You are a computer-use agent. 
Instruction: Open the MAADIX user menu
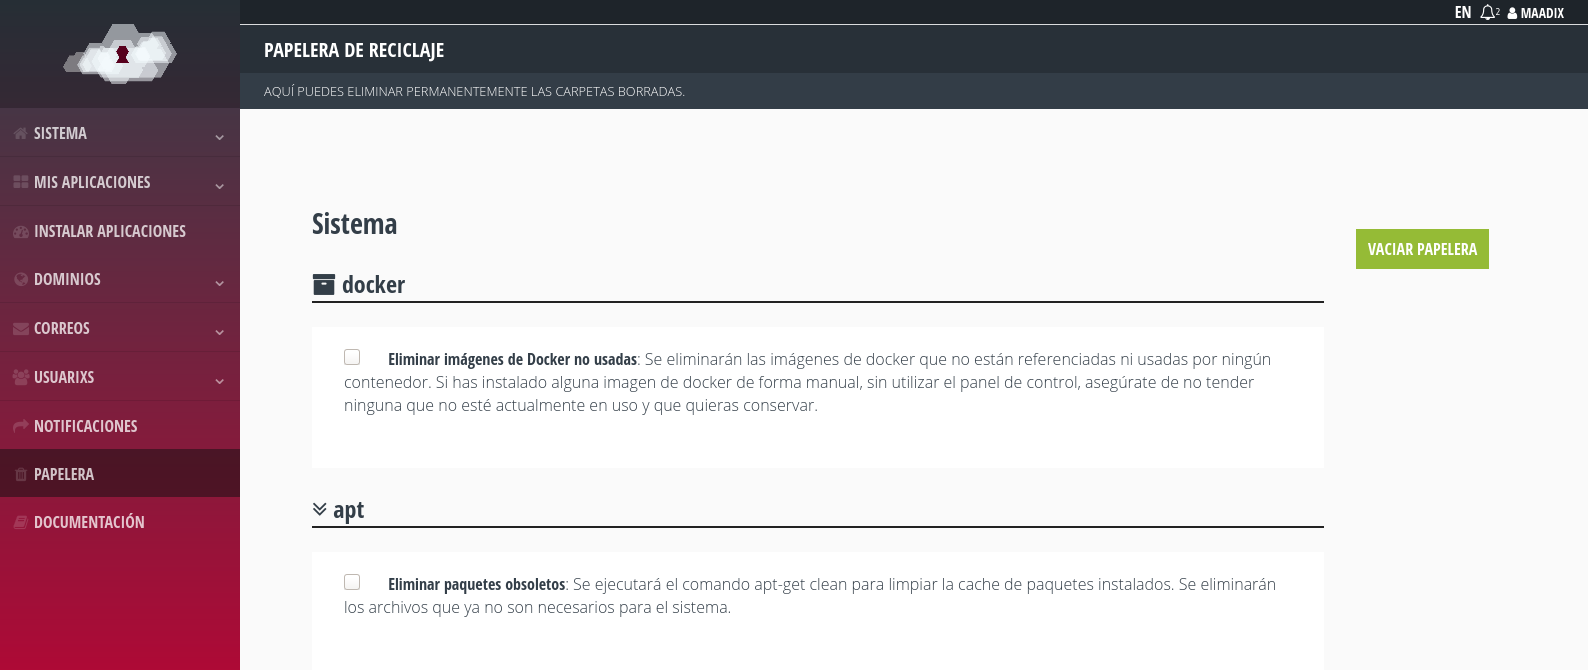tap(1536, 13)
